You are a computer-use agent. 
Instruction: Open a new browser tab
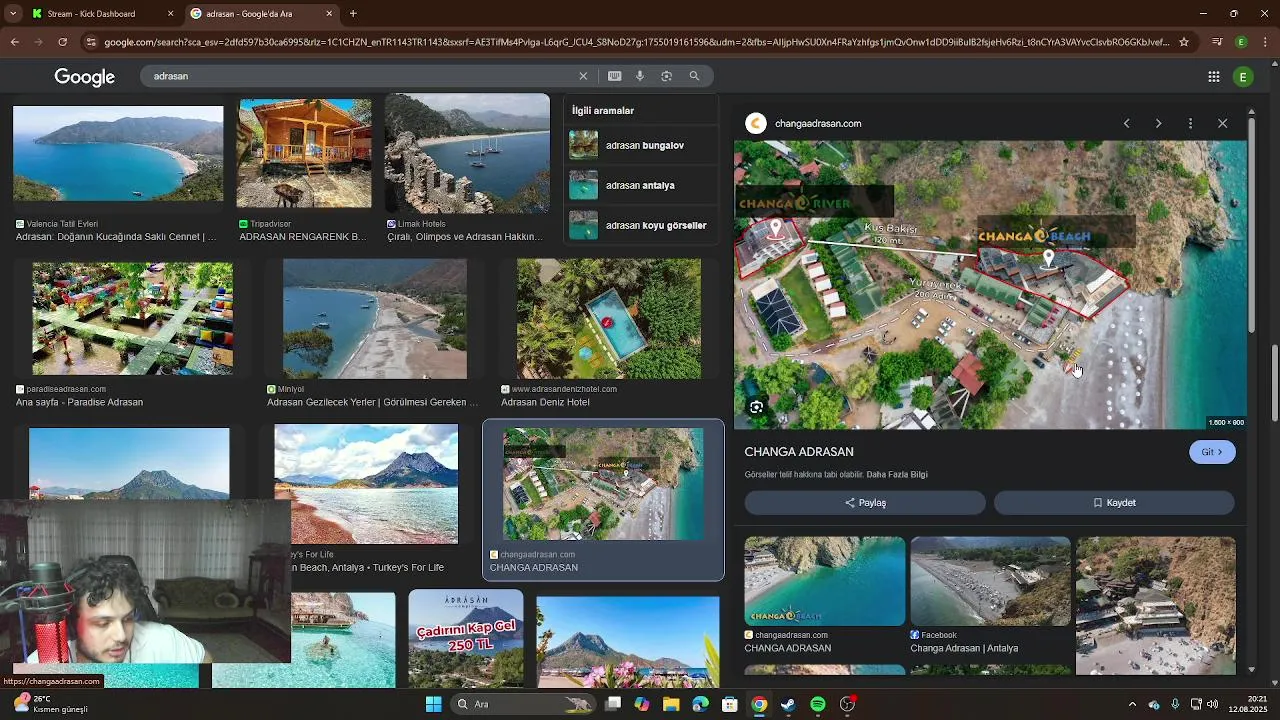[353, 14]
